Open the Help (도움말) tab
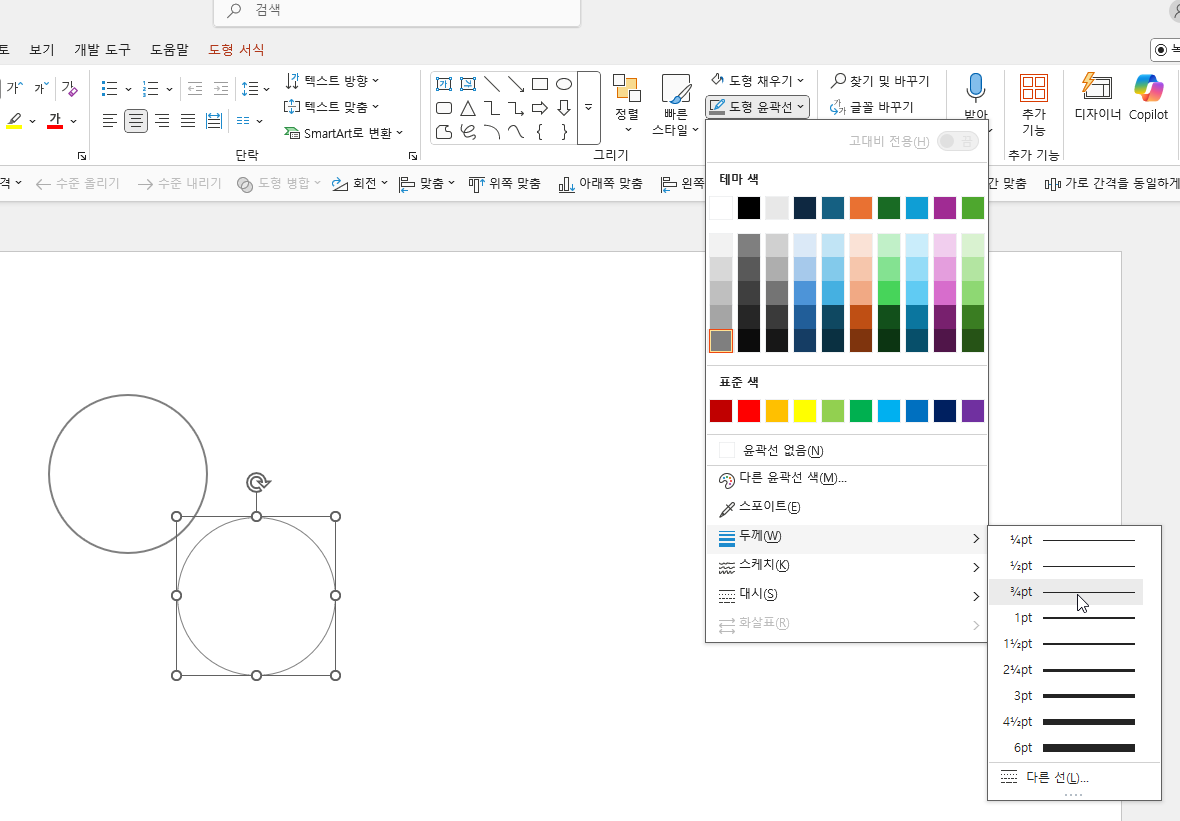This screenshot has width=1180, height=821. pyautogui.click(x=169, y=50)
